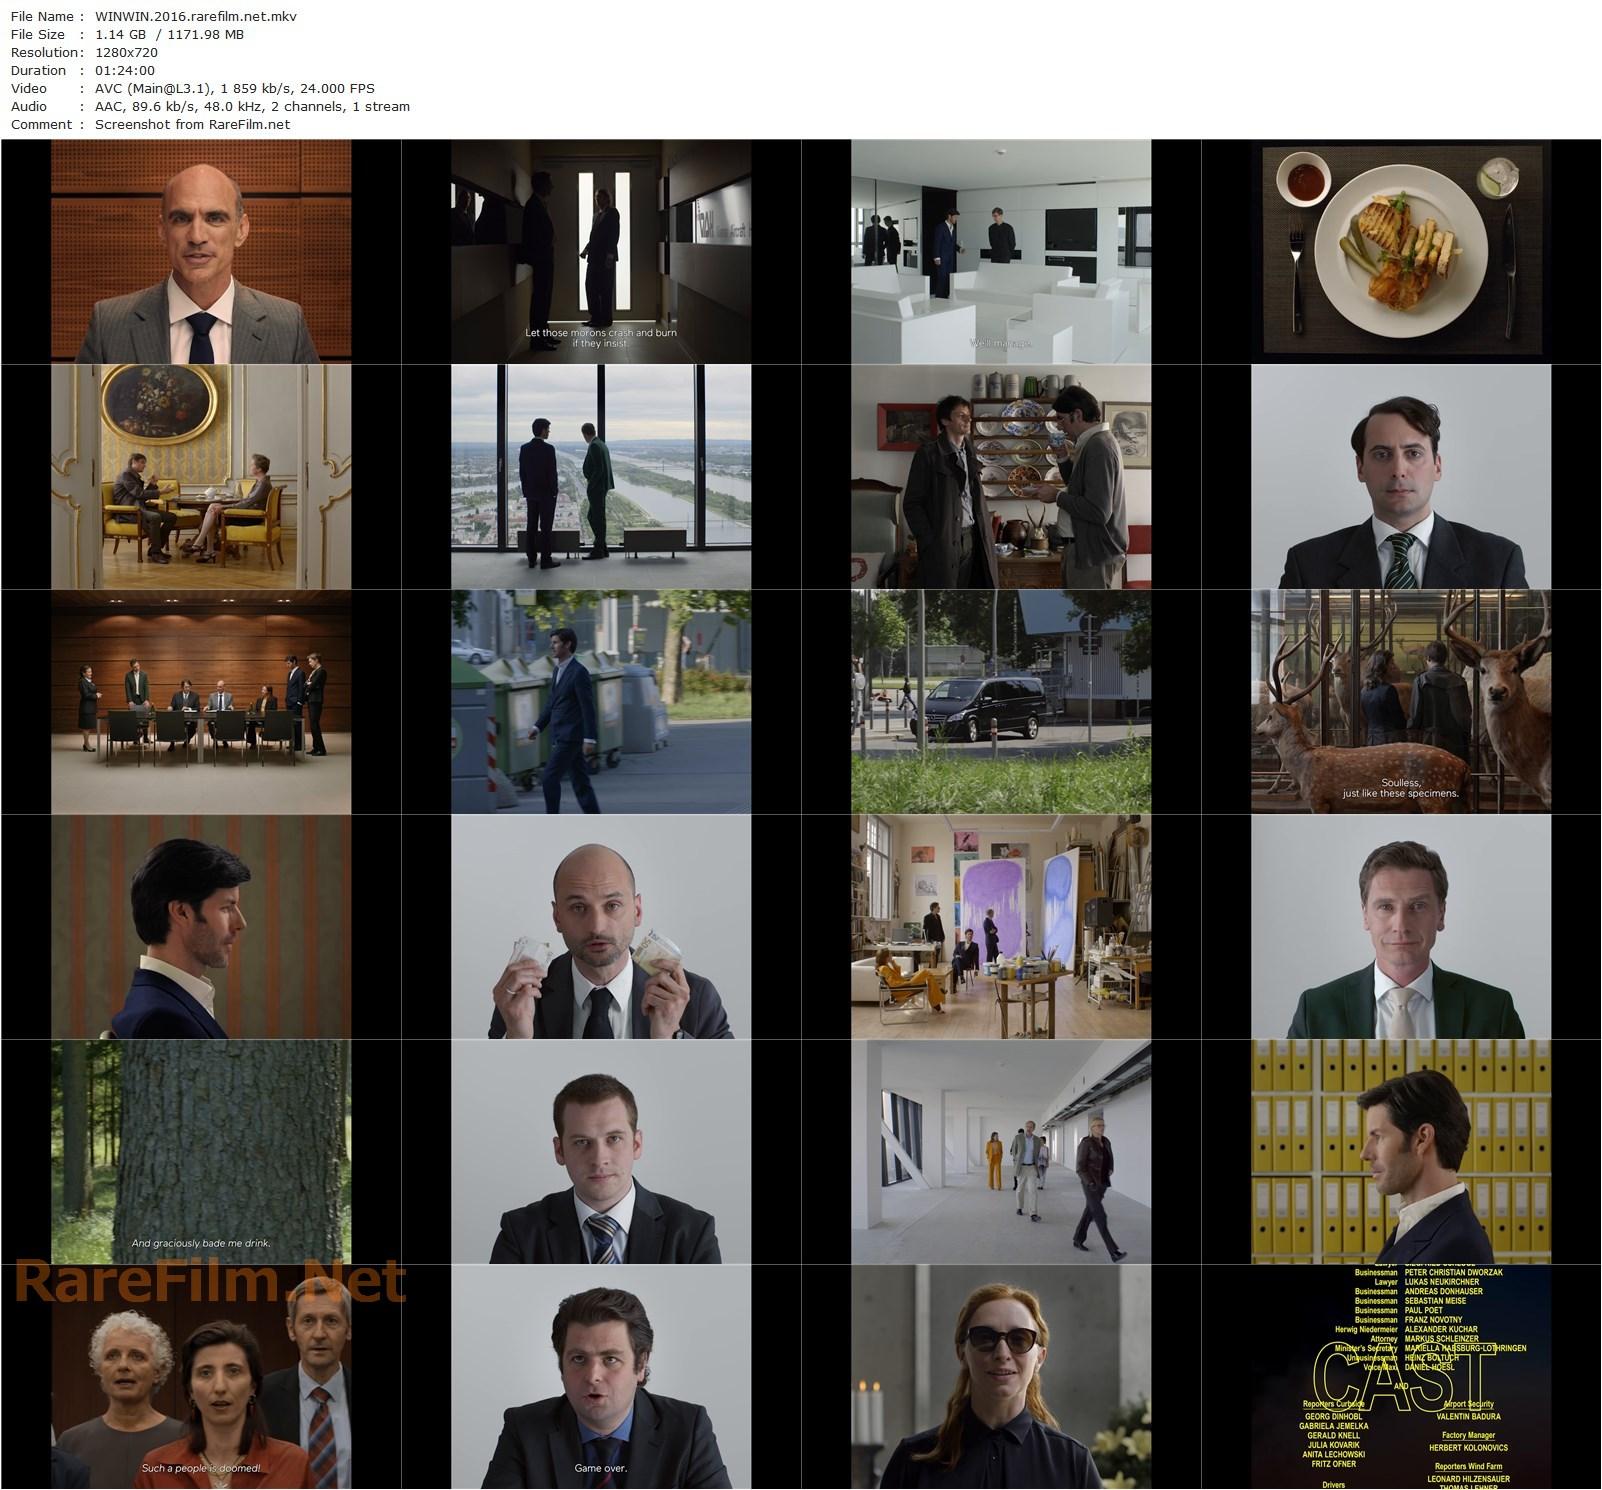Open the gold ornate room frame
1602x1490 pixels.
click(x=201, y=476)
